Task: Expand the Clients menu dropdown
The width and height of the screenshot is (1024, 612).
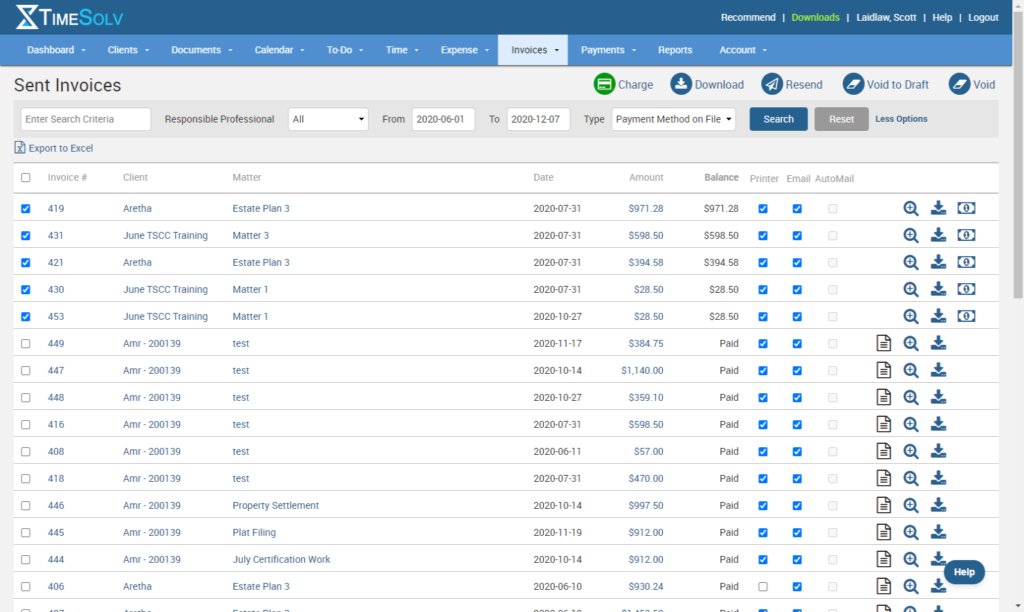Action: pos(128,50)
